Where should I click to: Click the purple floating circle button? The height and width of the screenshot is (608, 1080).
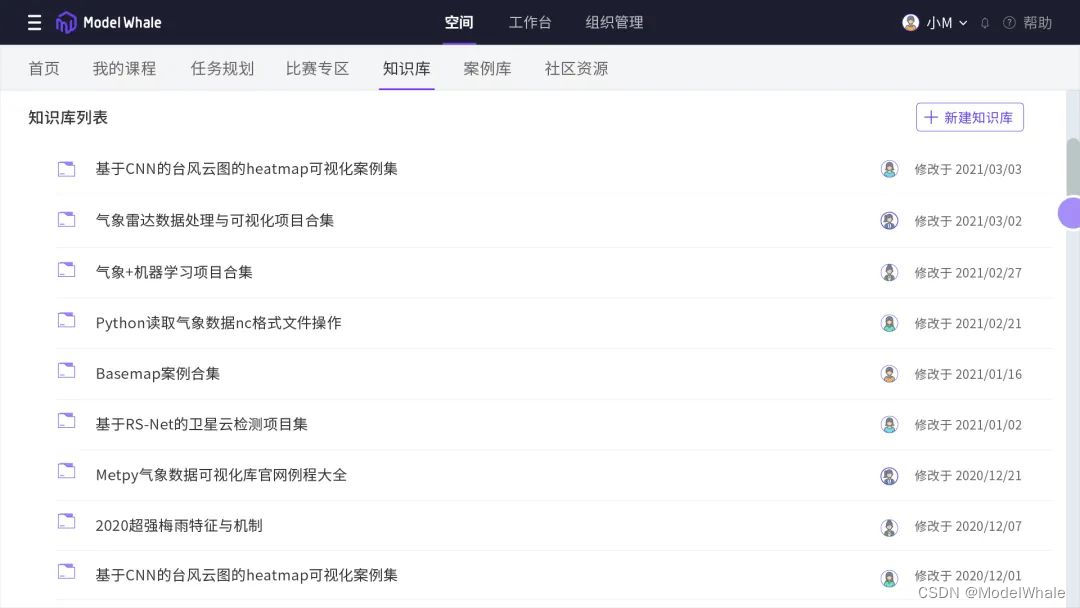[x=1070, y=213]
